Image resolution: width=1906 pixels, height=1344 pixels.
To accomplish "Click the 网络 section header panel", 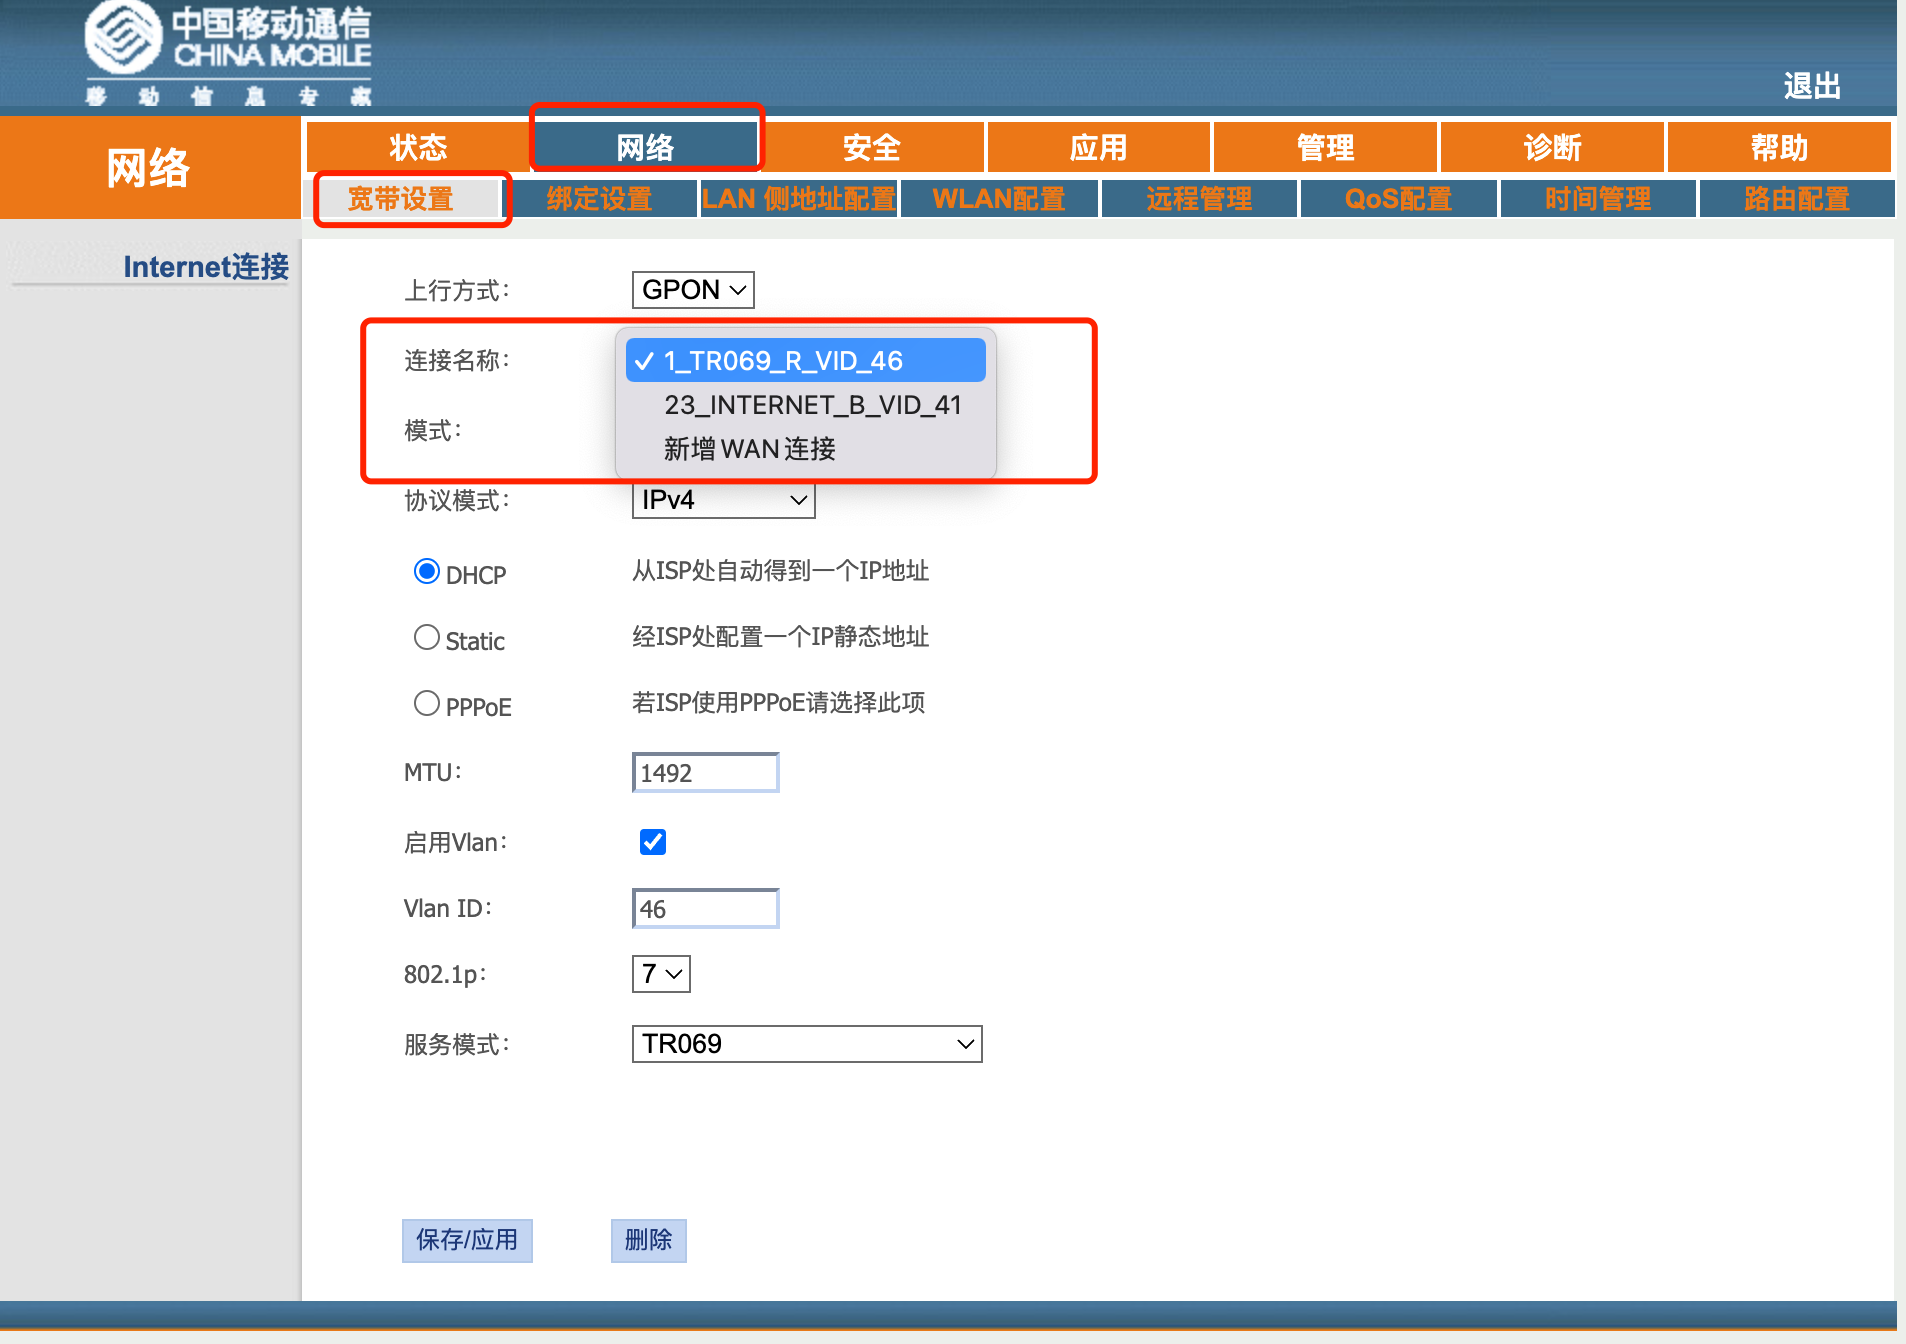I will click(x=149, y=167).
